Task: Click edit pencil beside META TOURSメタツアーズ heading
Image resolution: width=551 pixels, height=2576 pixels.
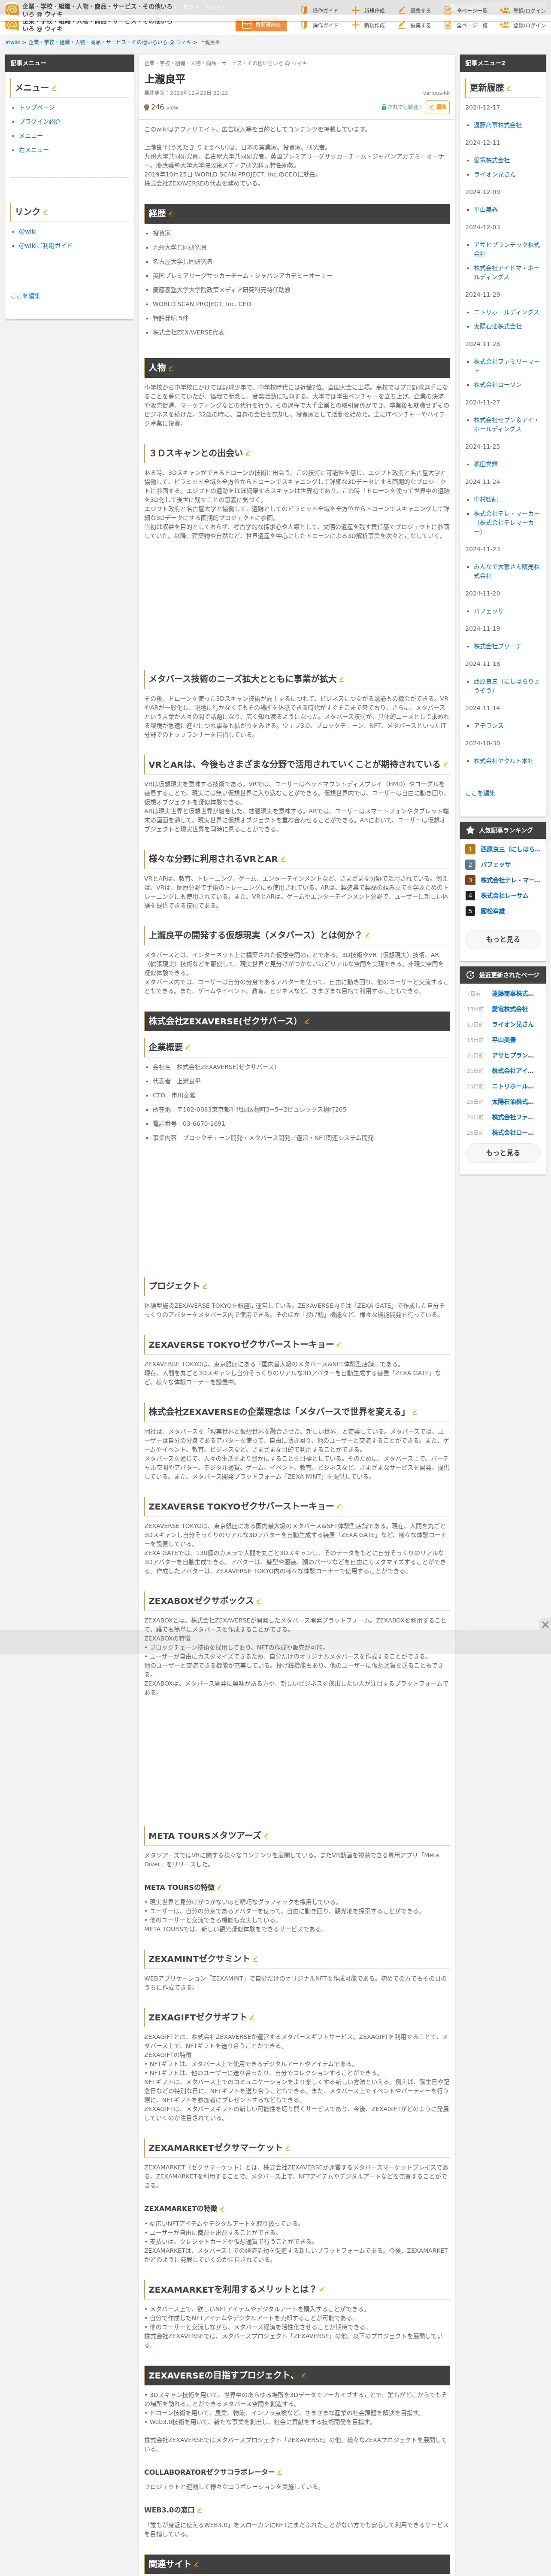Action: (266, 1836)
